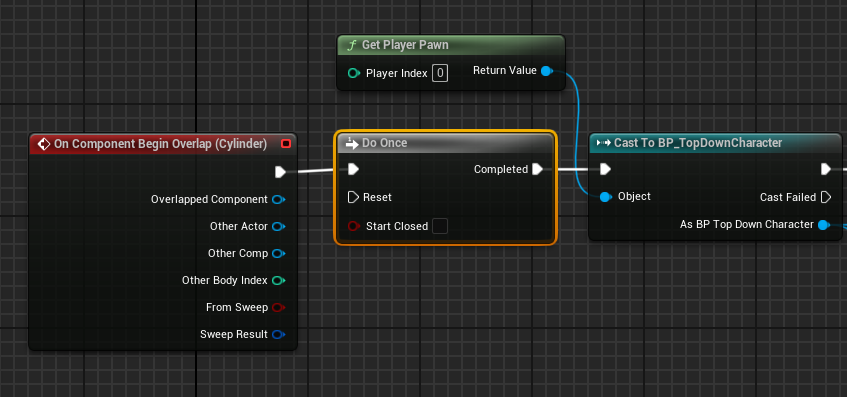
Task: Click the From Sweep label
Action: point(237,307)
